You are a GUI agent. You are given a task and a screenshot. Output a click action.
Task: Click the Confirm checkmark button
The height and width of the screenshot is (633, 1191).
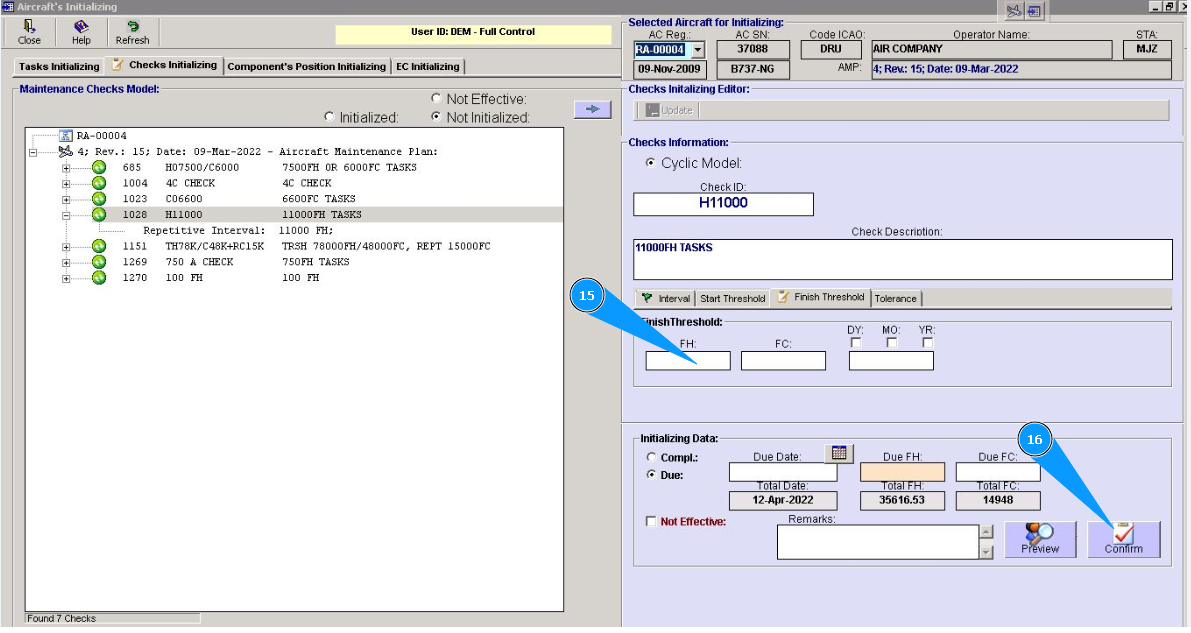click(1123, 539)
